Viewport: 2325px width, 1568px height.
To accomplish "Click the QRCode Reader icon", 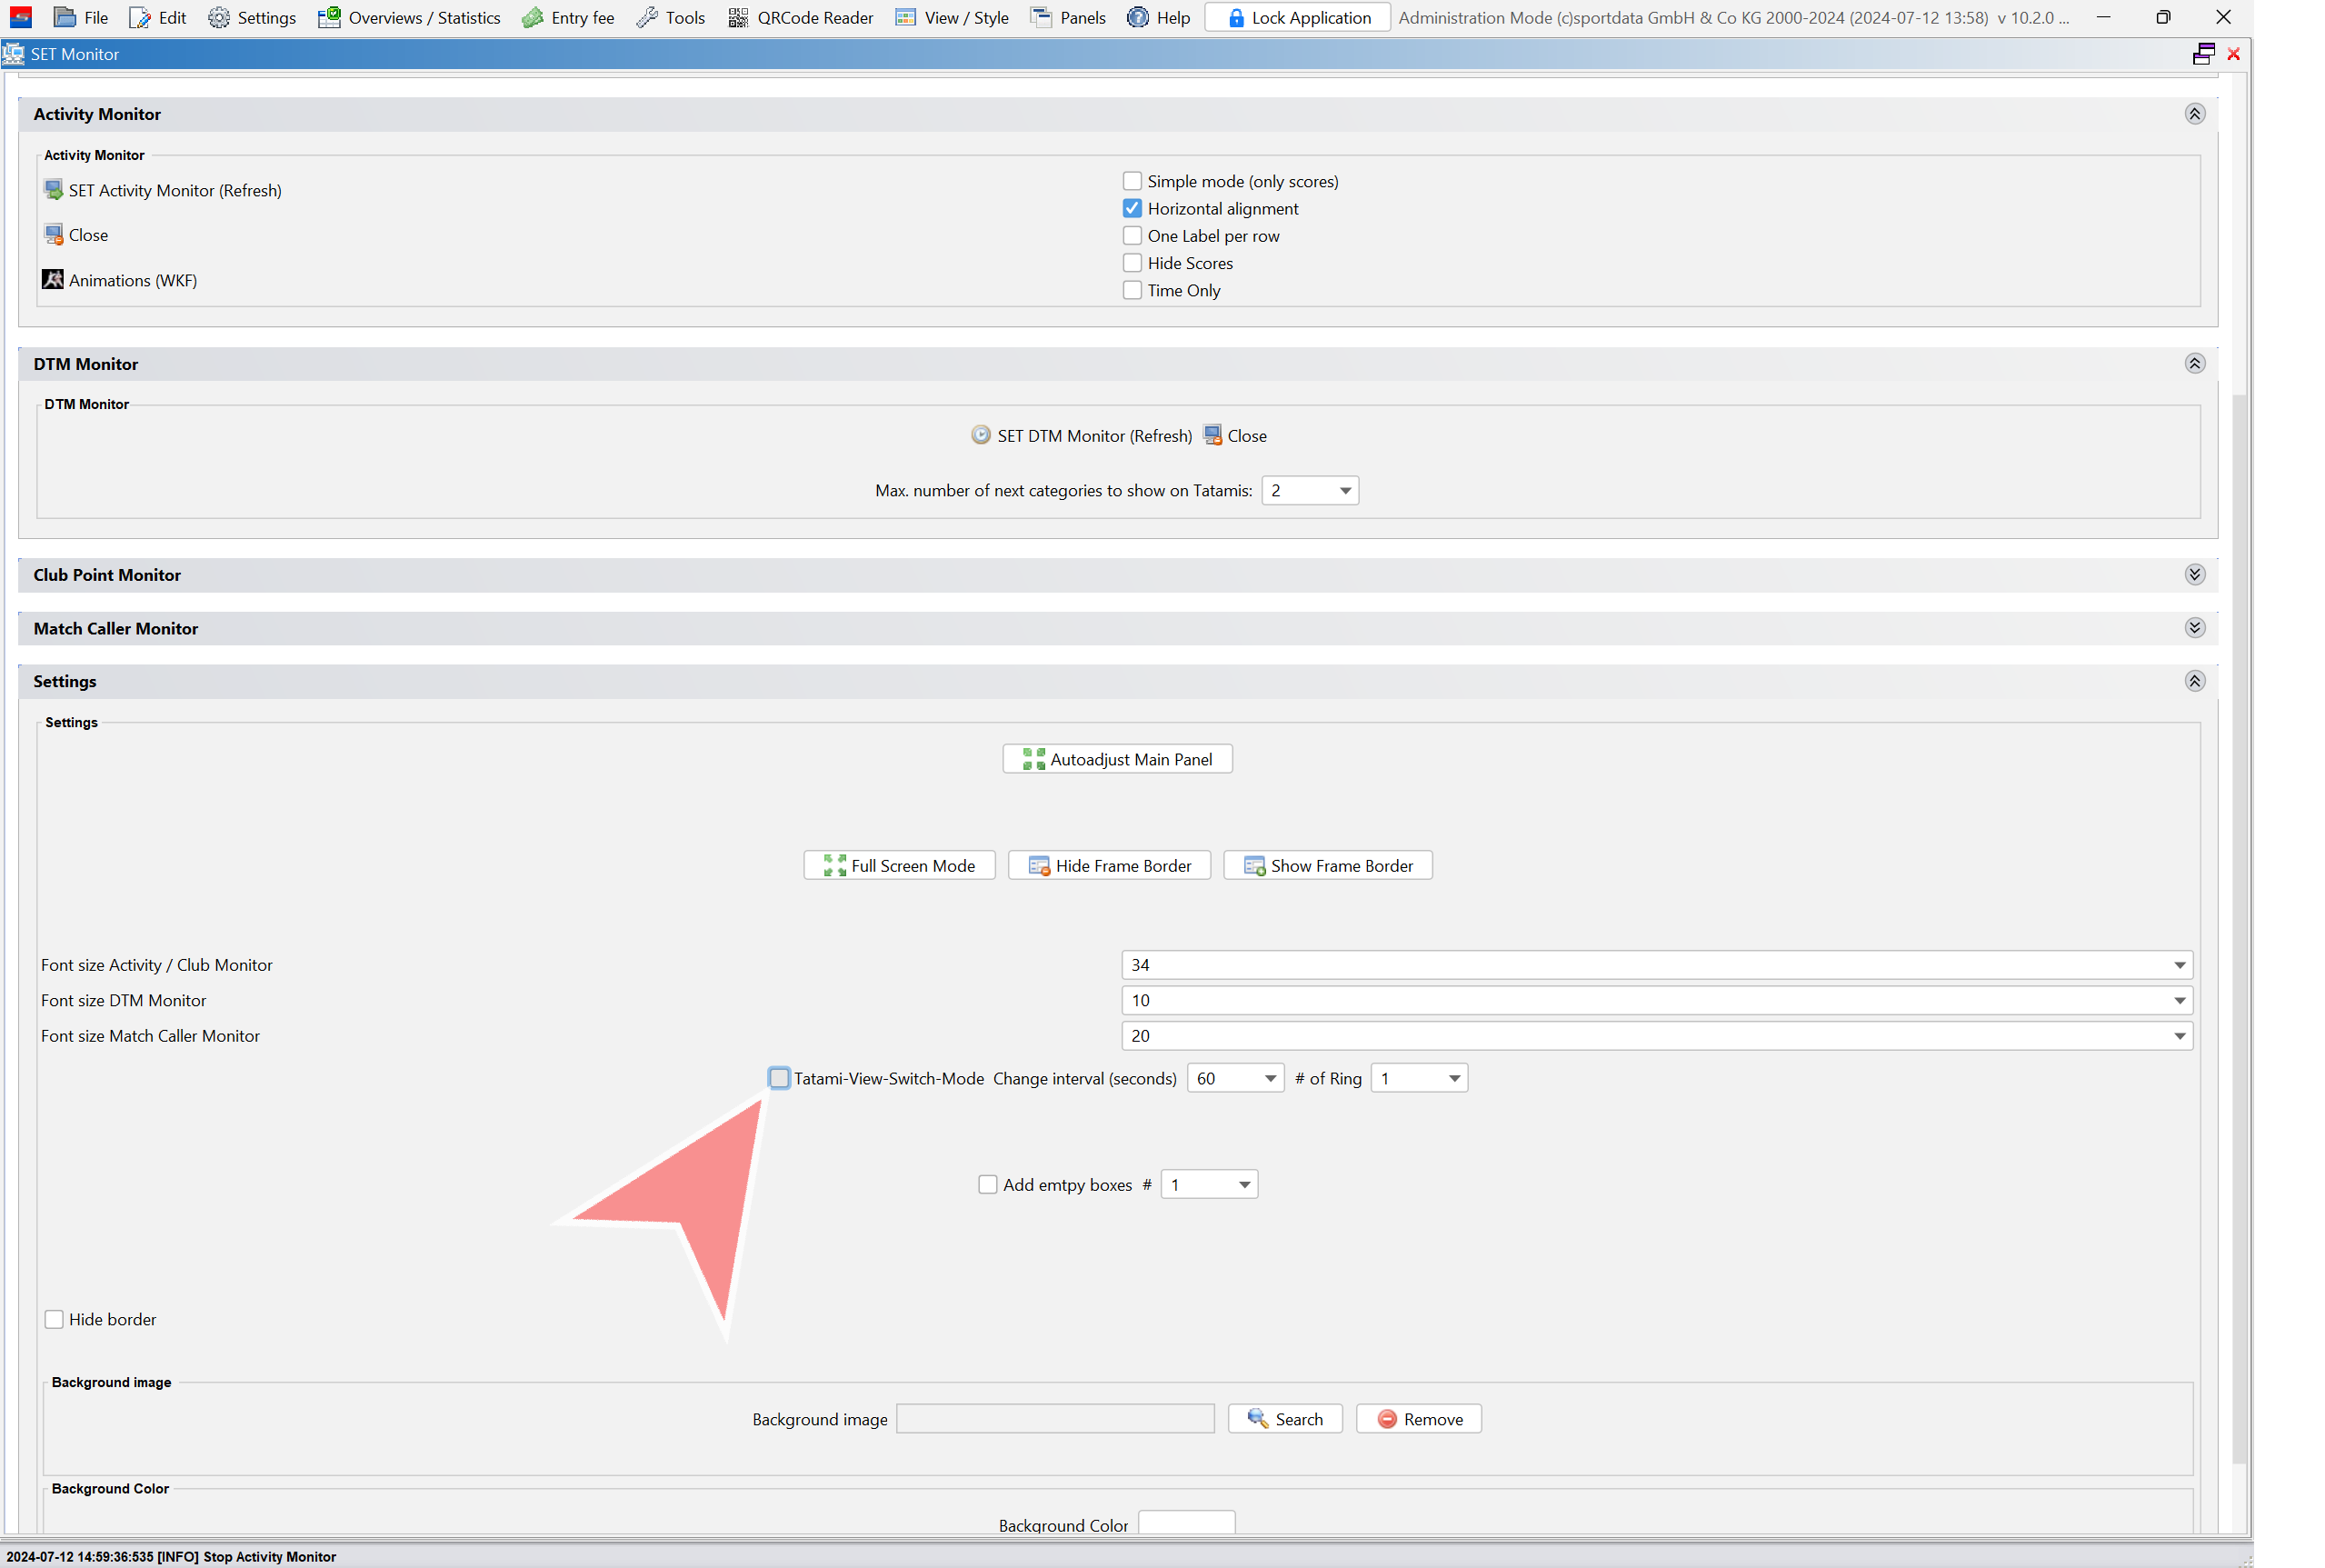I will (738, 17).
